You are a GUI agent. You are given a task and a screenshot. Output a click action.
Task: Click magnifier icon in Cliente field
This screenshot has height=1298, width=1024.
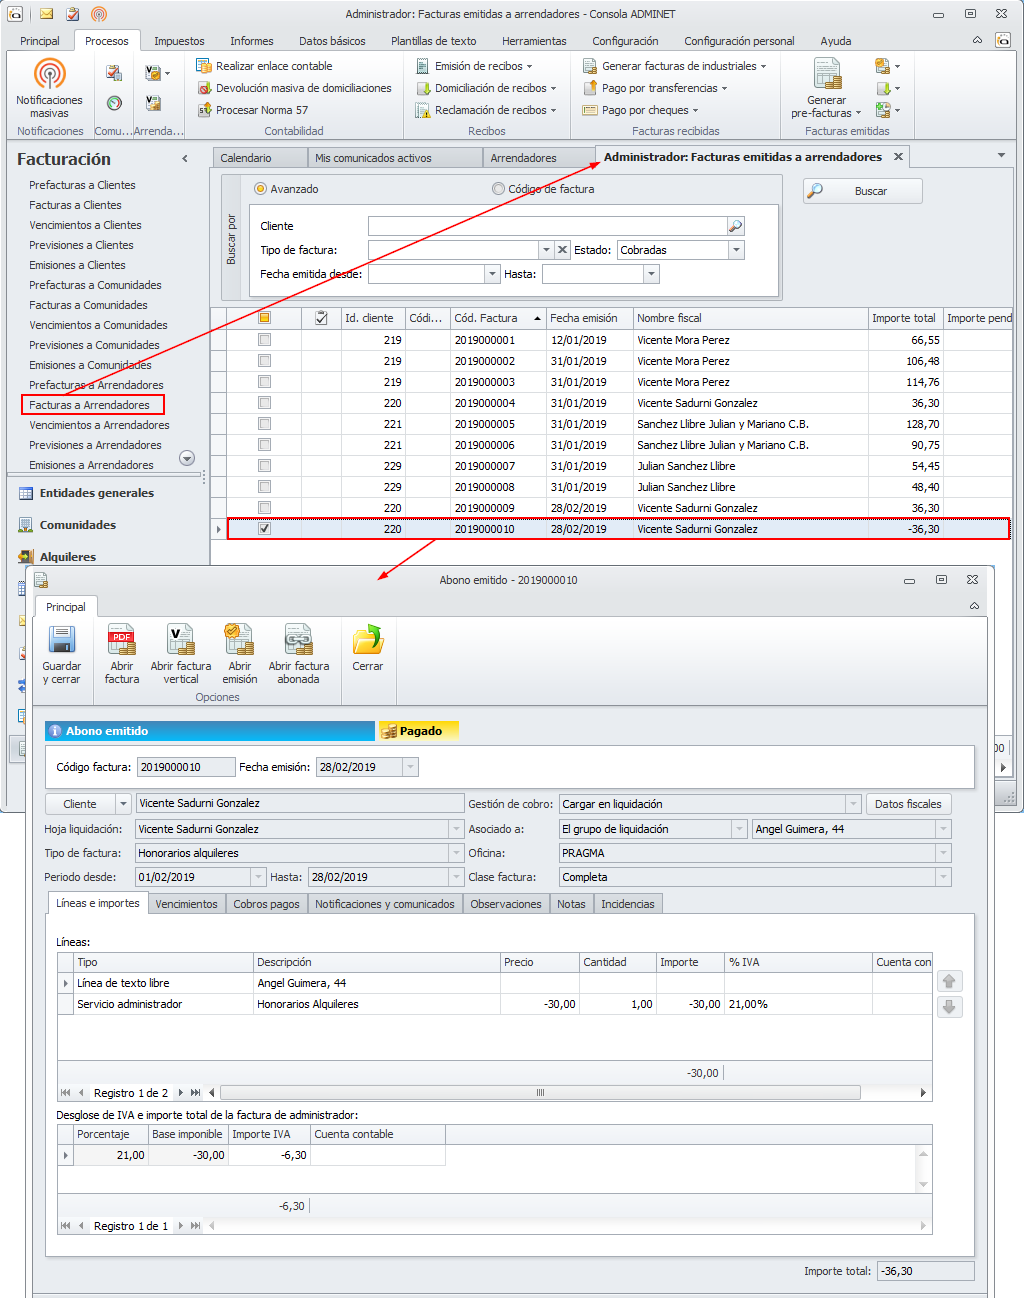[735, 226]
